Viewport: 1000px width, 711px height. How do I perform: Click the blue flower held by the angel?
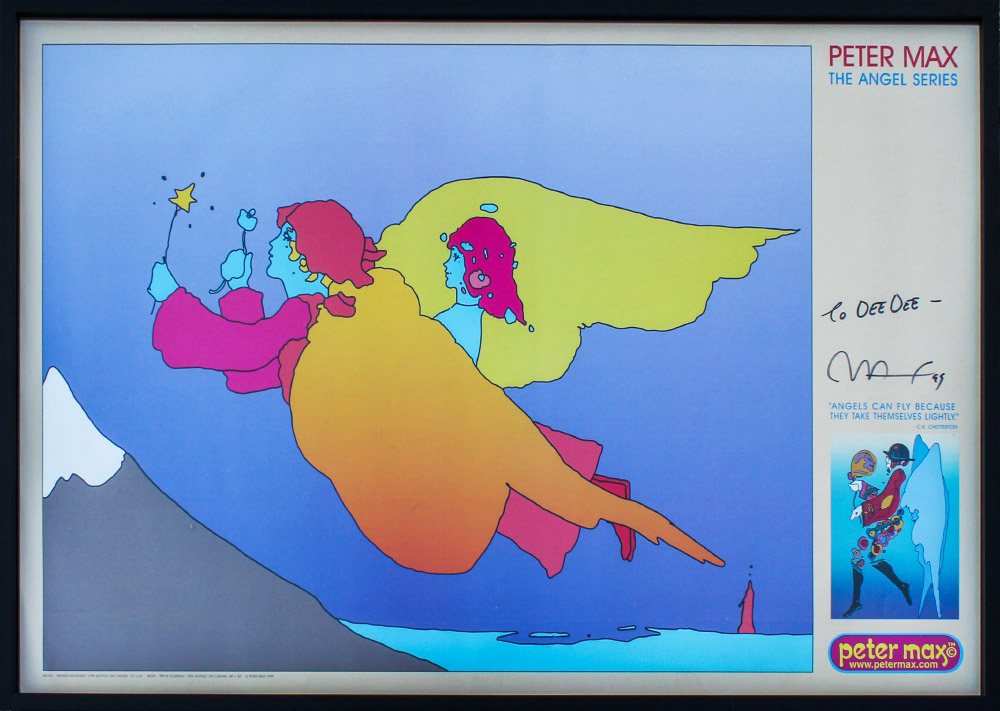click(x=246, y=219)
